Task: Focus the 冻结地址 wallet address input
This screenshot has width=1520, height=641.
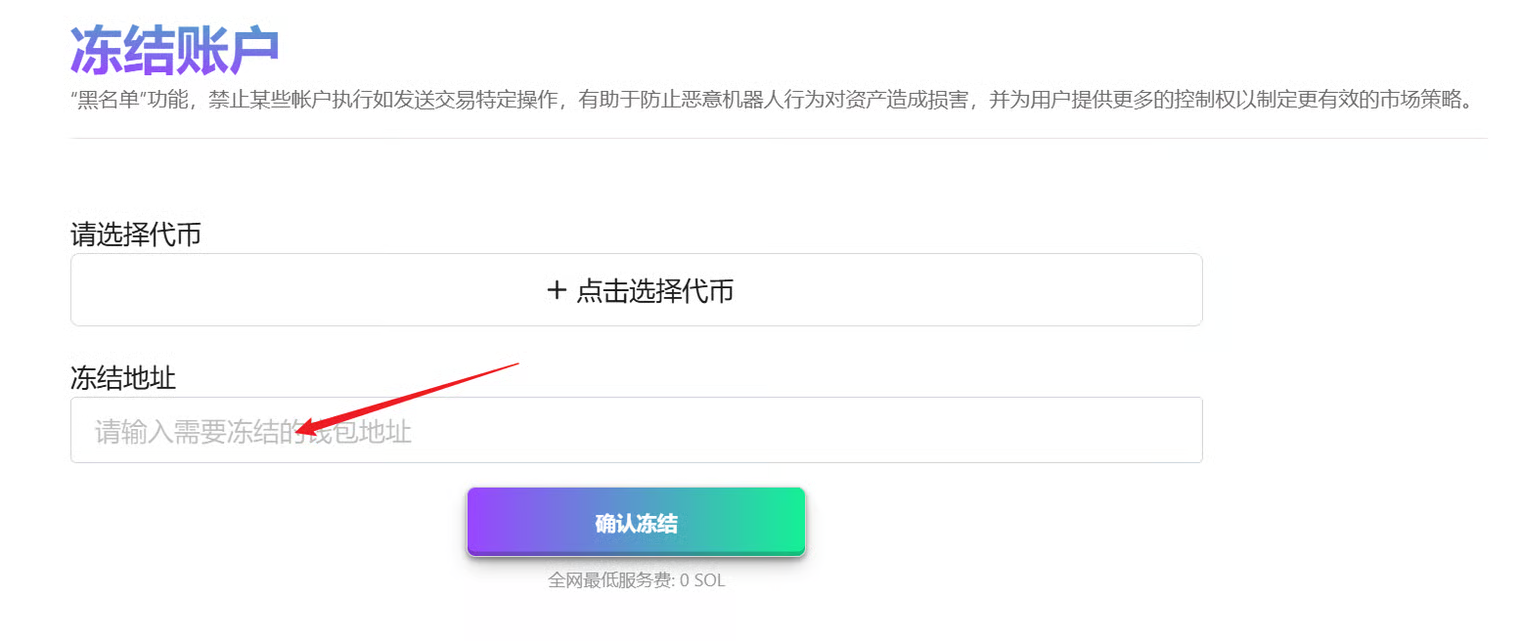Action: pyautogui.click(x=636, y=430)
